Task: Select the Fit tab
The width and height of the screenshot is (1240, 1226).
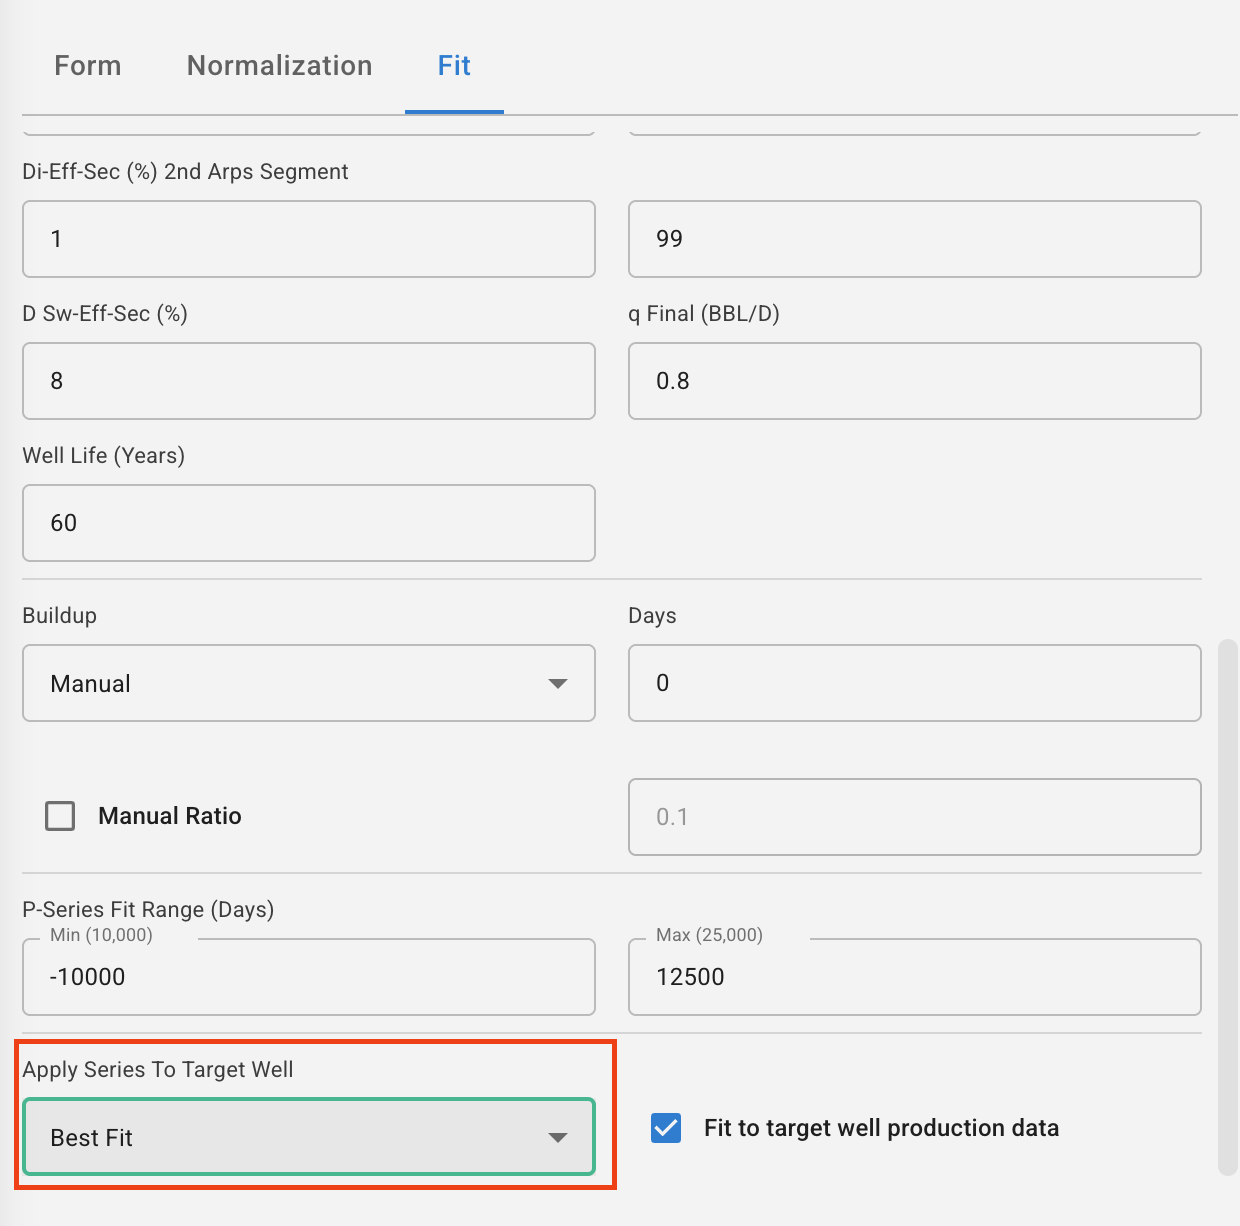Action: (x=454, y=66)
